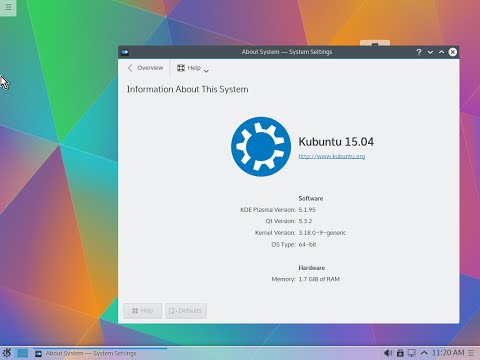This screenshot has height=360, width=480.
Task: Select the OS Type 64-bit value
Action: tap(307, 244)
